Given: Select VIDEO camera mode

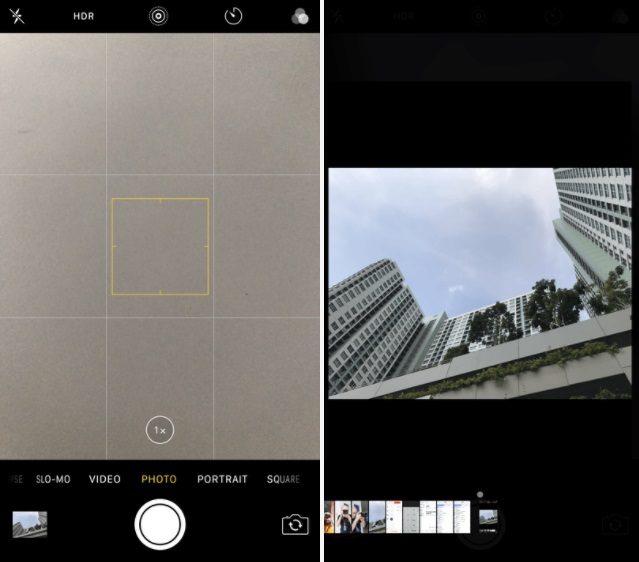Looking at the screenshot, I should point(105,479).
